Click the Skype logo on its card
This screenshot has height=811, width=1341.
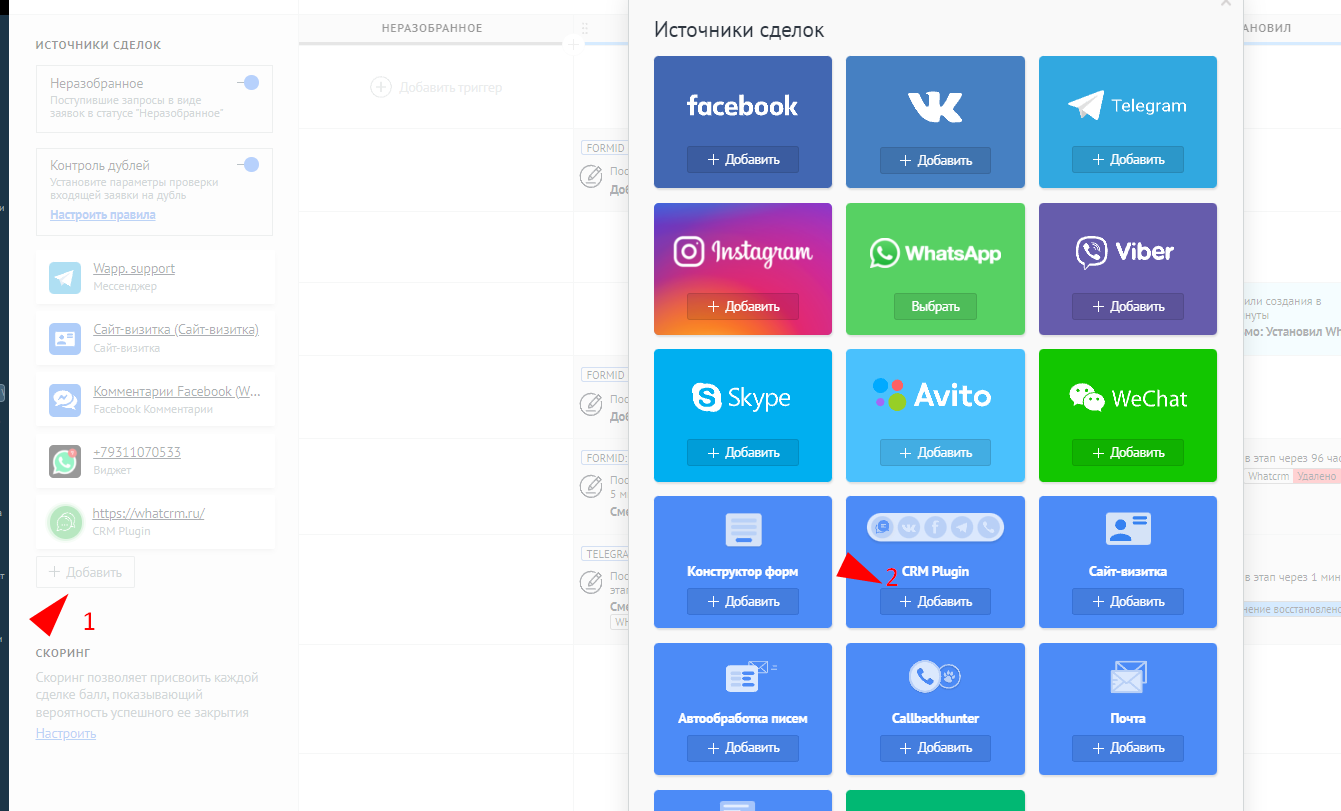[x=742, y=398]
